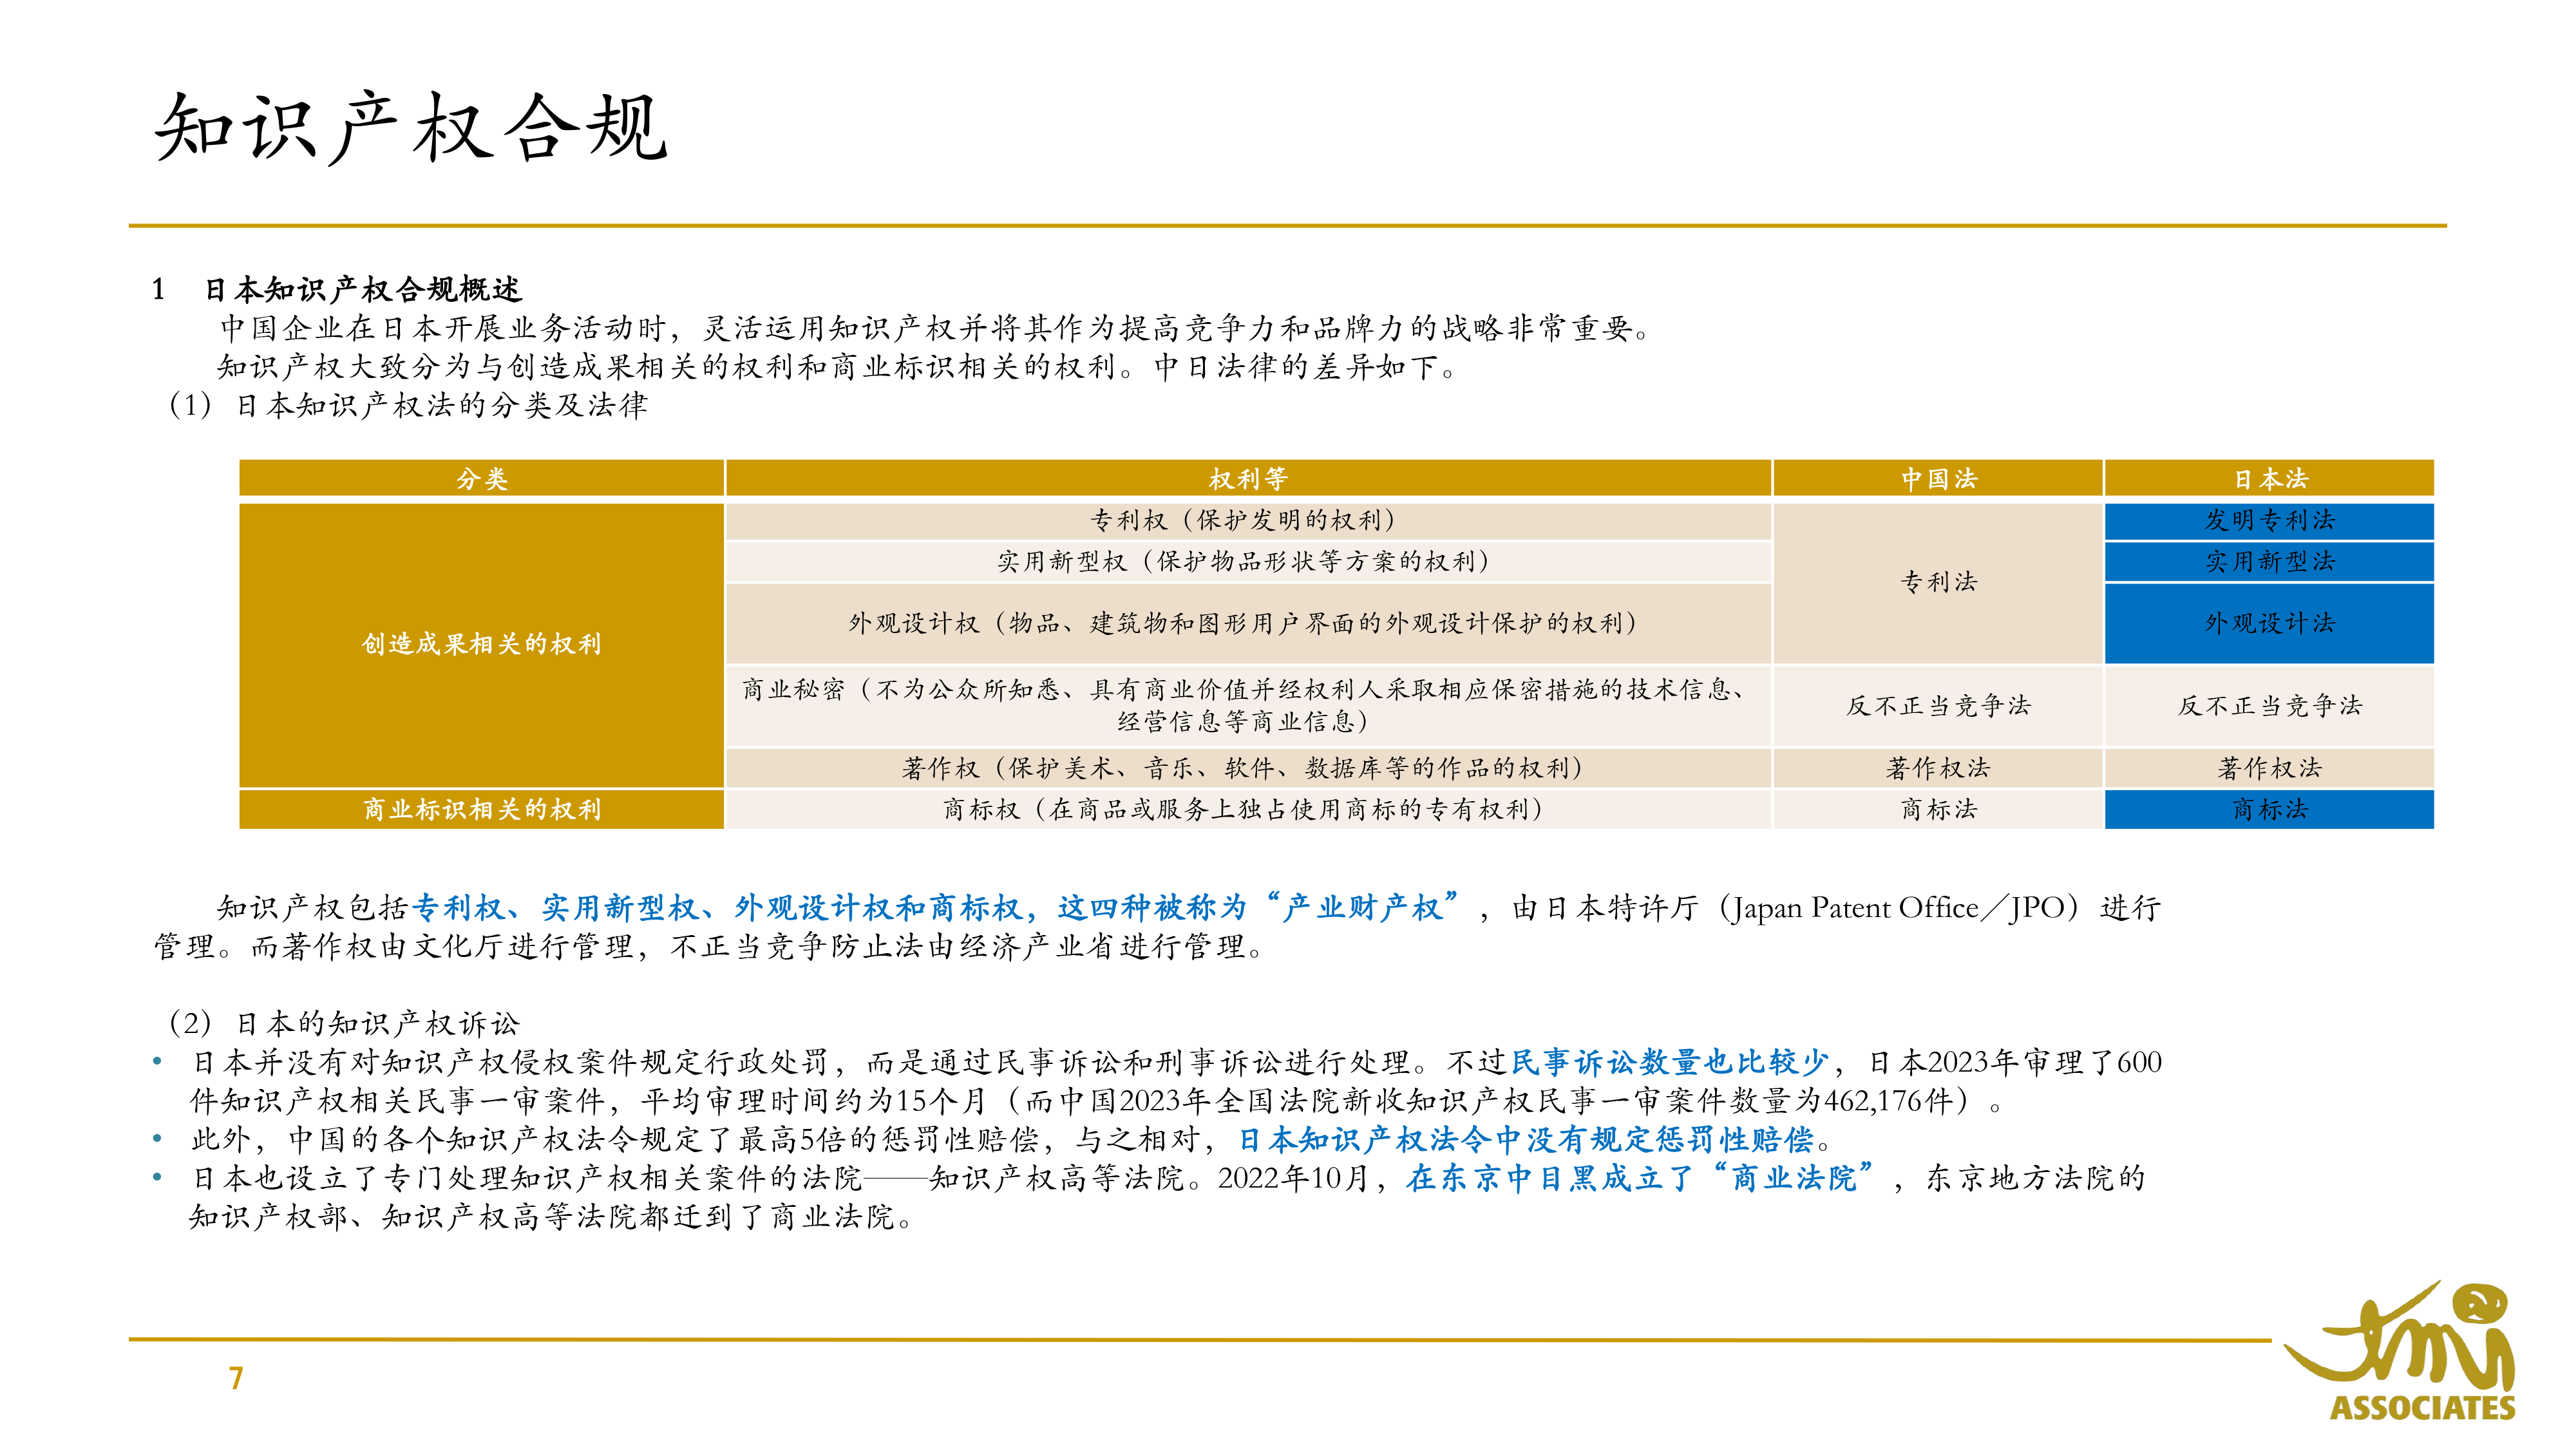Click the table header 中国法
Image resolution: width=2576 pixels, height=1449 pixels.
pos(1938,479)
